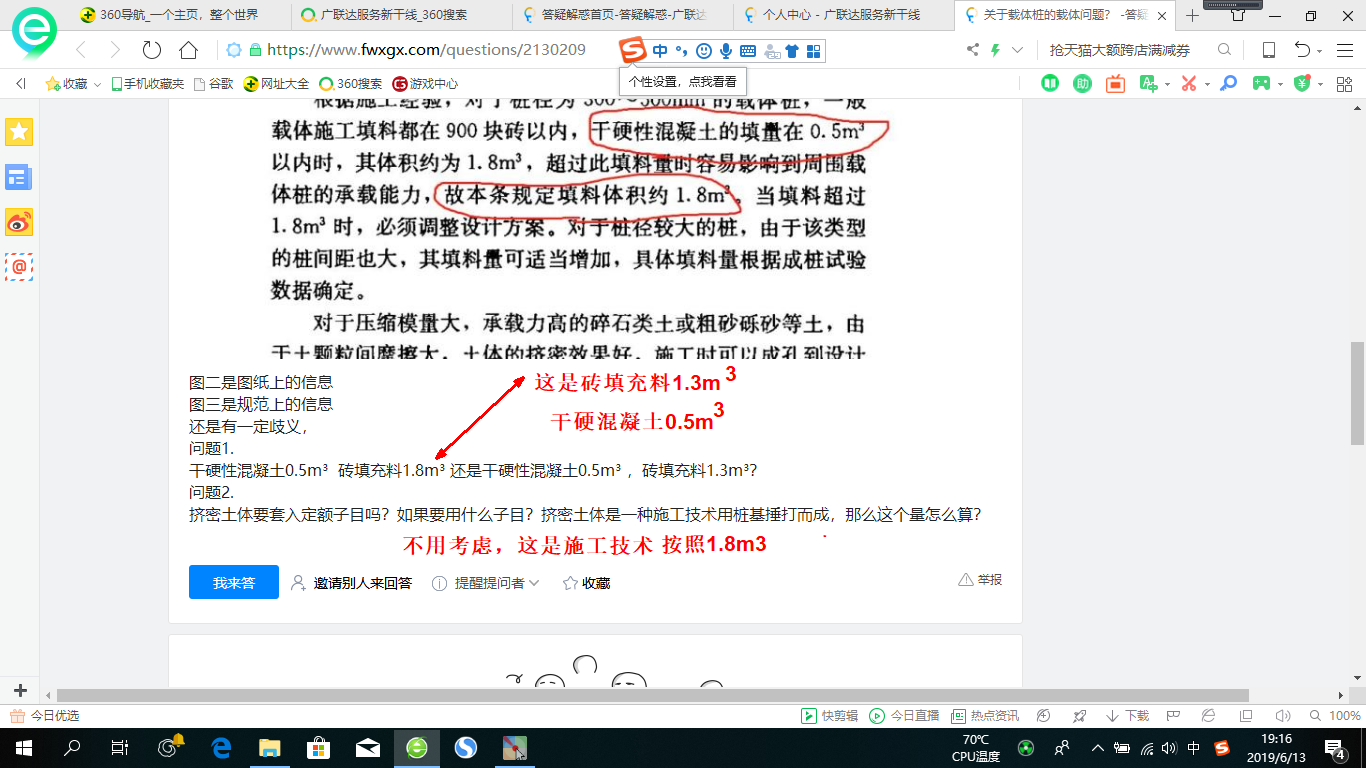The height and width of the screenshot is (768, 1366).
Task: Click the search box 抢天猫大额跨店满减券
Action: coord(1120,50)
